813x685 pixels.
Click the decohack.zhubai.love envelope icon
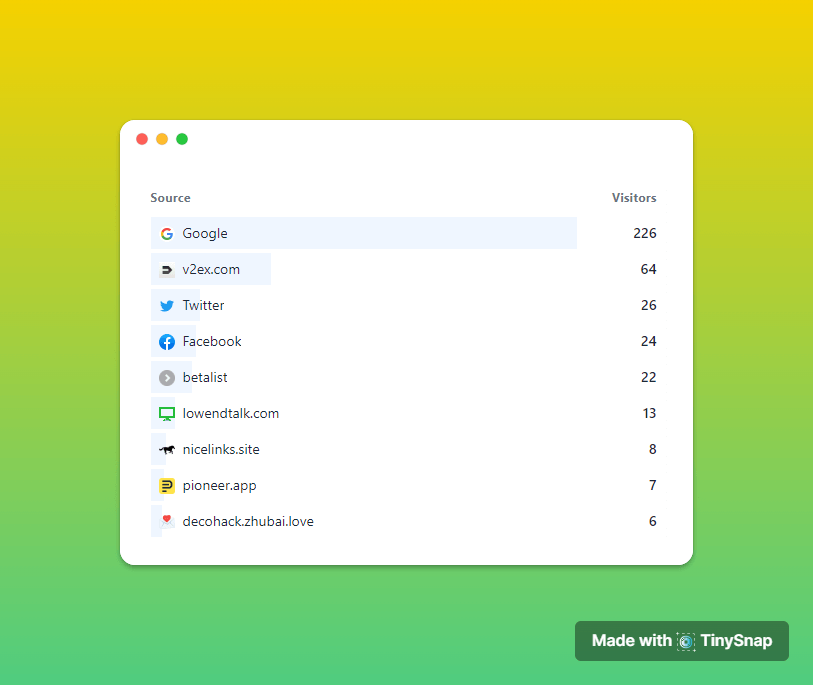tap(166, 521)
